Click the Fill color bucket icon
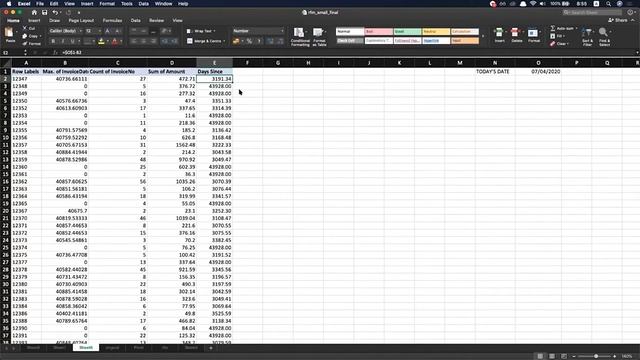Viewport: 640px width, 360px height. click(x=101, y=41)
